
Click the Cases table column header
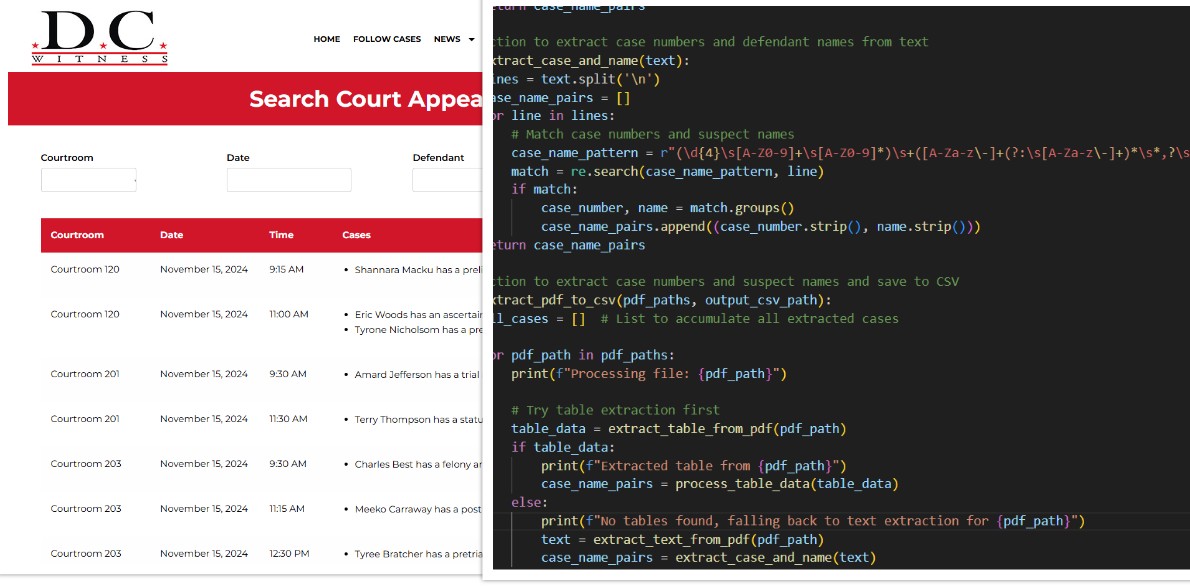(356, 235)
